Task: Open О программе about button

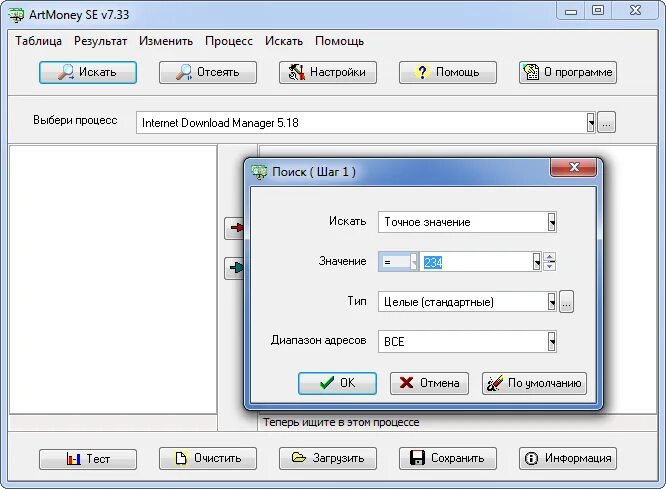Action: tap(567, 72)
